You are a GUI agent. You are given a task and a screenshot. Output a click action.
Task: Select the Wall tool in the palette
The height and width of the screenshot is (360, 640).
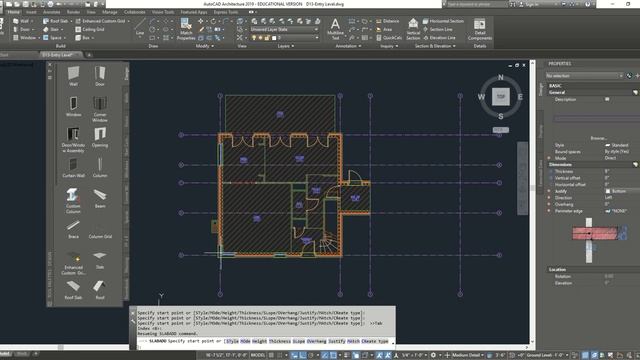73,76
